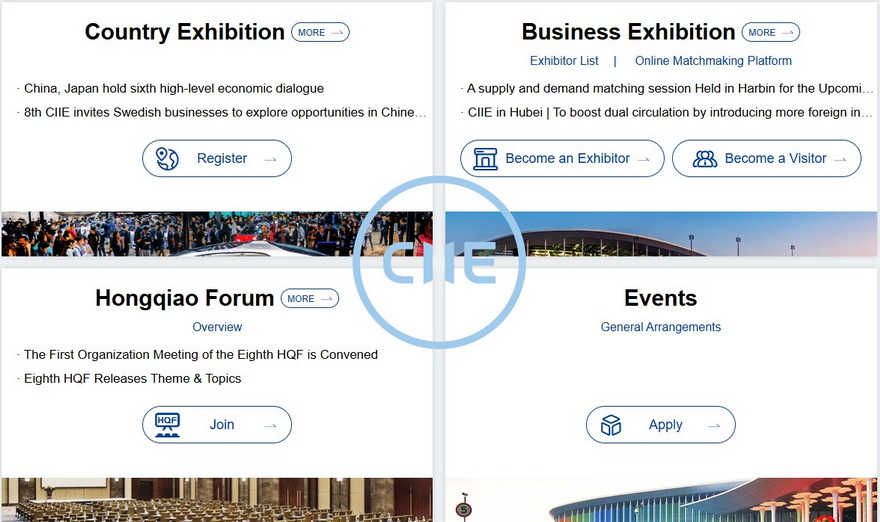The image size is (880, 522).
Task: Click the globe icon beside Register
Action: [167, 158]
